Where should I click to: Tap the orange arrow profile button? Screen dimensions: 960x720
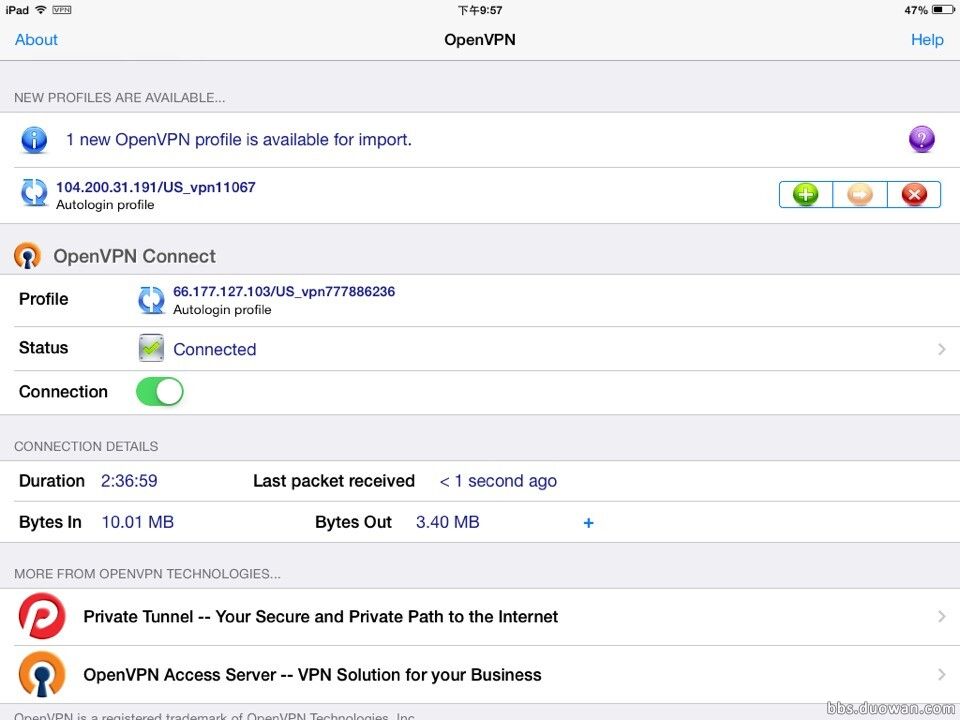point(860,195)
